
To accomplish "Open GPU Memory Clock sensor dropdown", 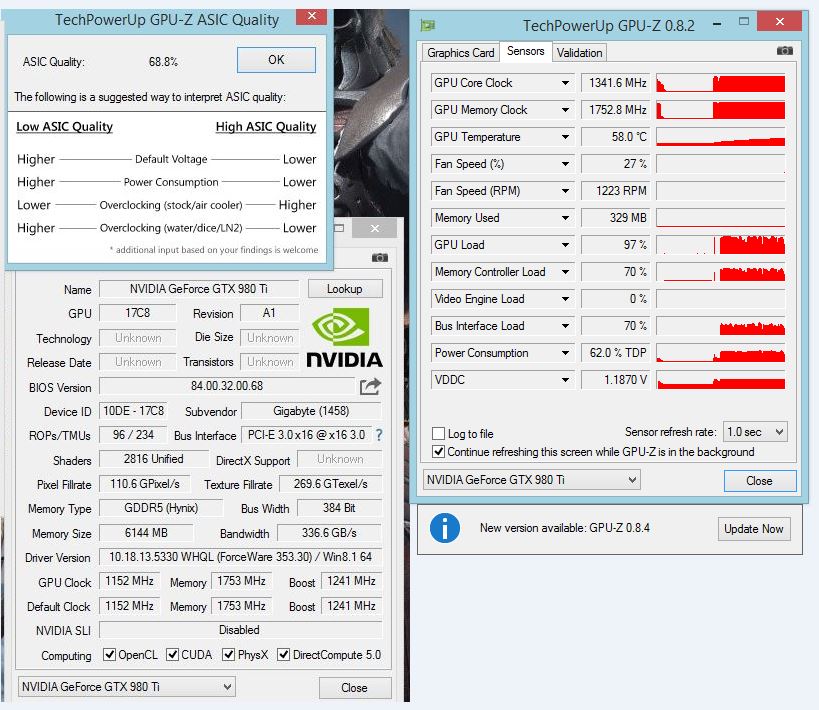I will (x=565, y=110).
